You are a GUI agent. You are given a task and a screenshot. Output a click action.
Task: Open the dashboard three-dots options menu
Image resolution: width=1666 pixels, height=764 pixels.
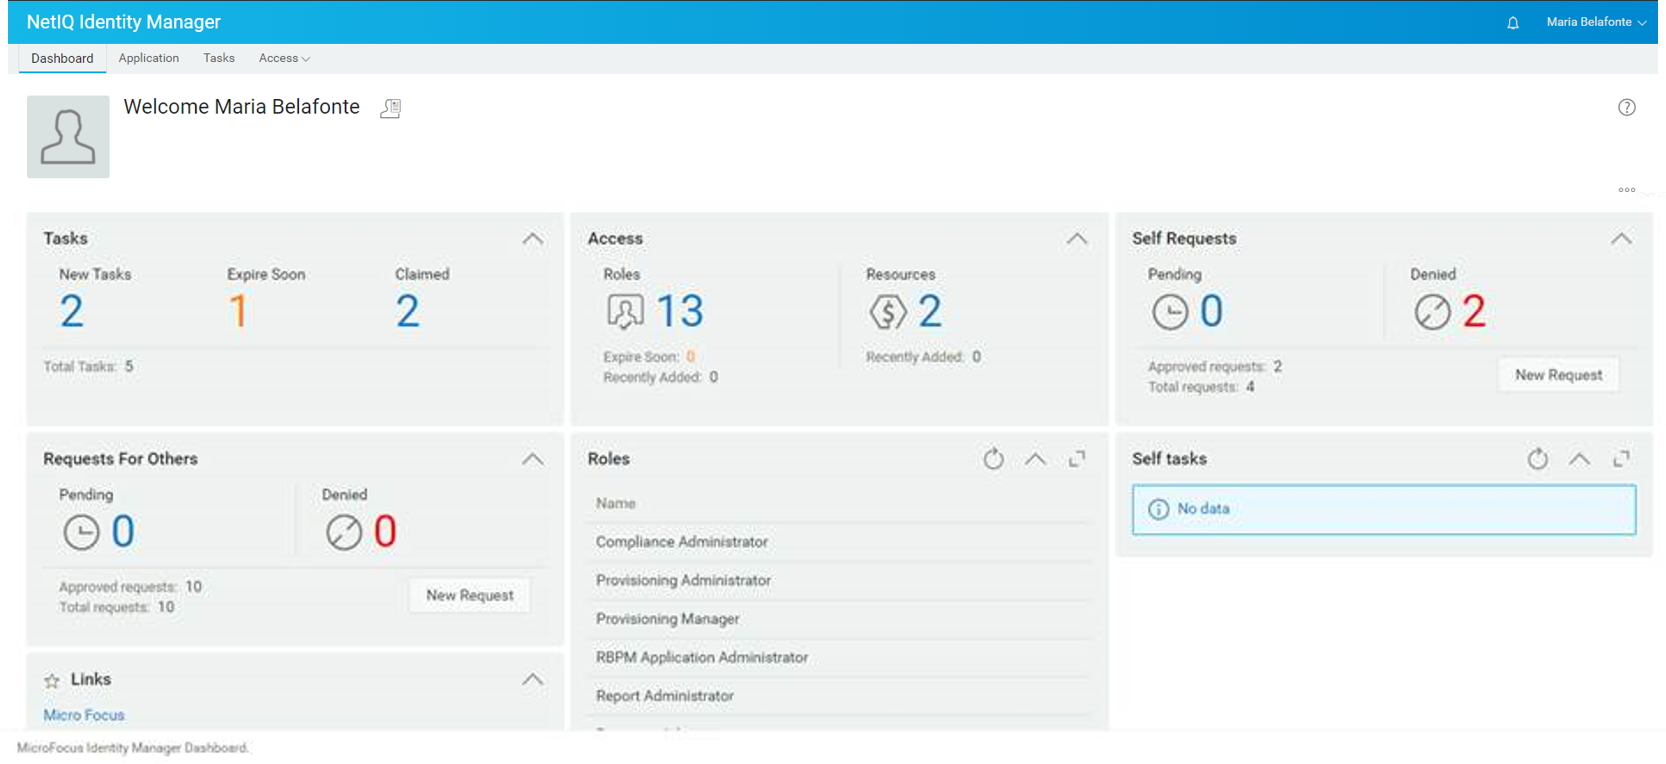[1627, 190]
